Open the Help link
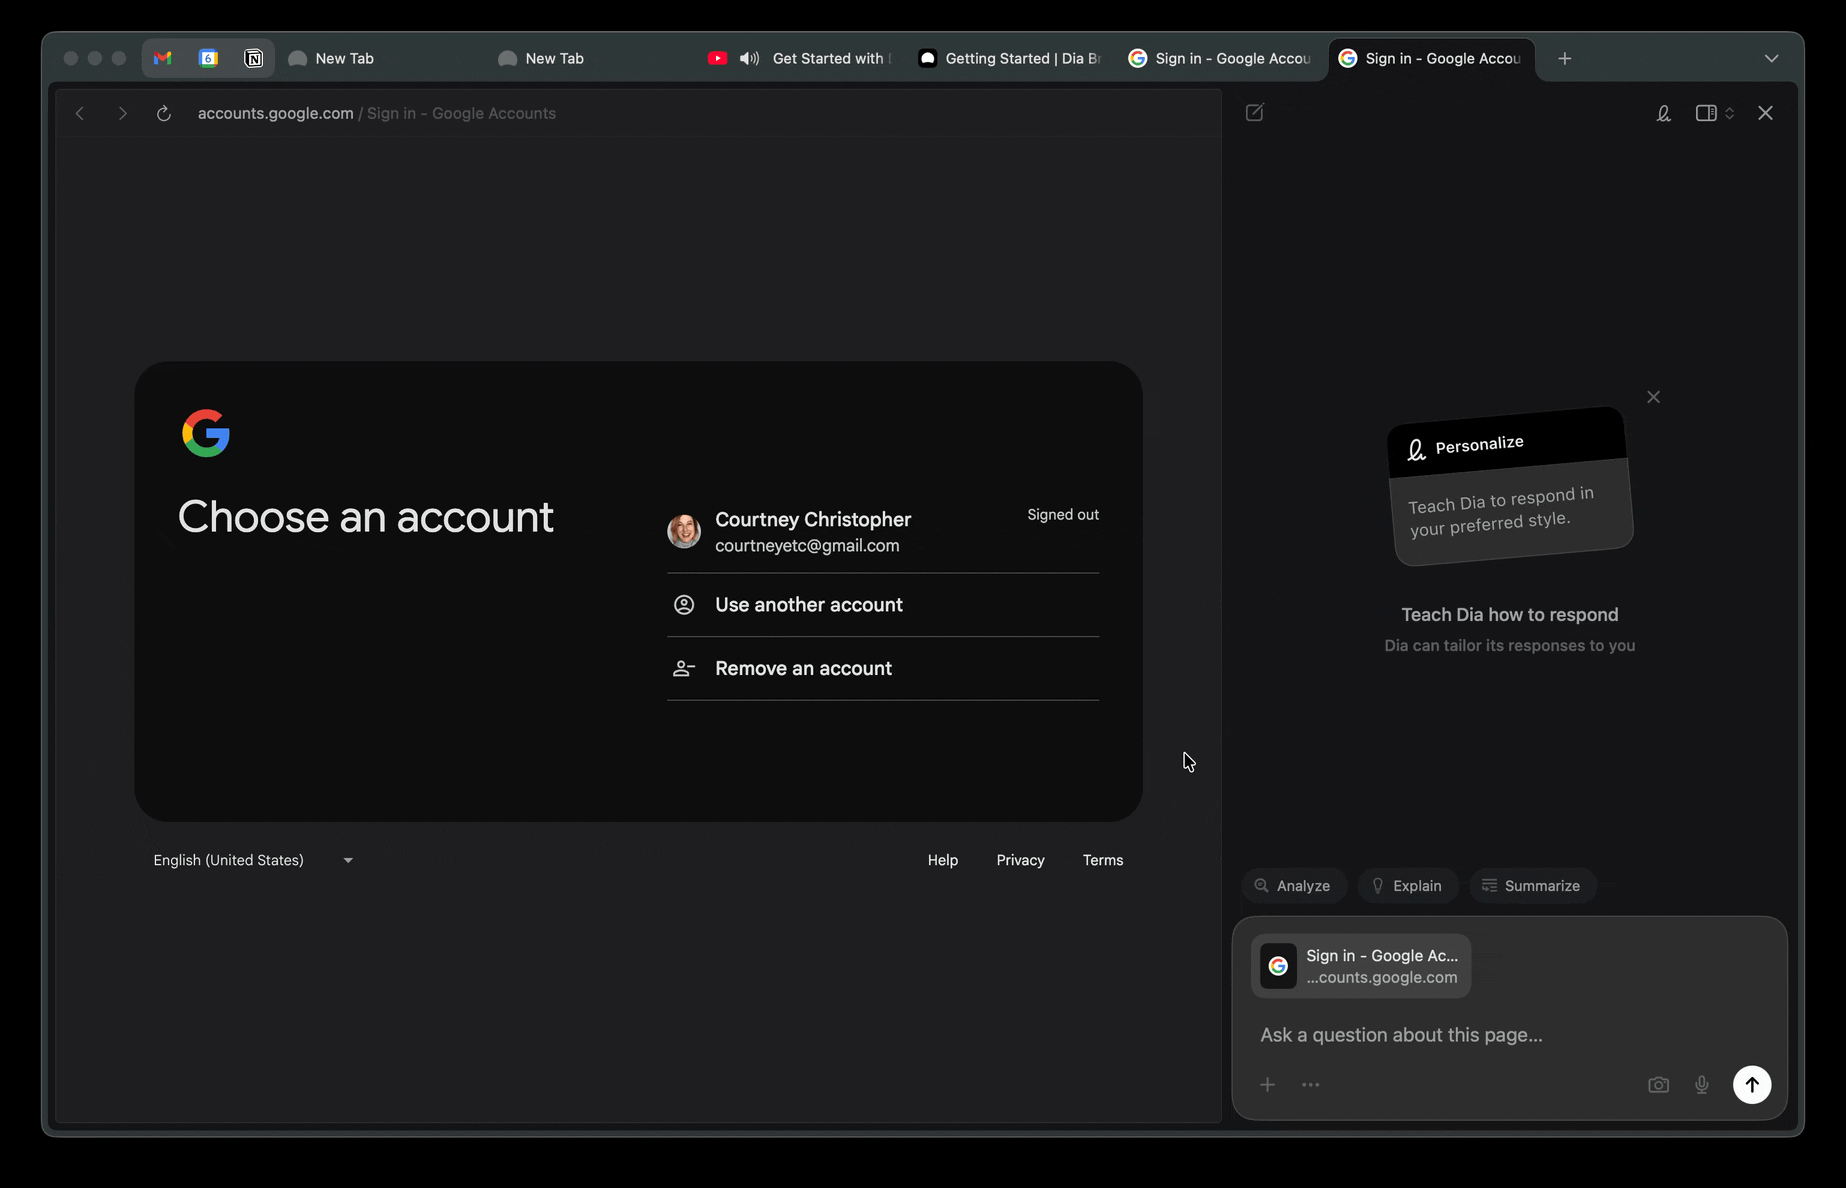The width and height of the screenshot is (1846, 1188). click(942, 860)
